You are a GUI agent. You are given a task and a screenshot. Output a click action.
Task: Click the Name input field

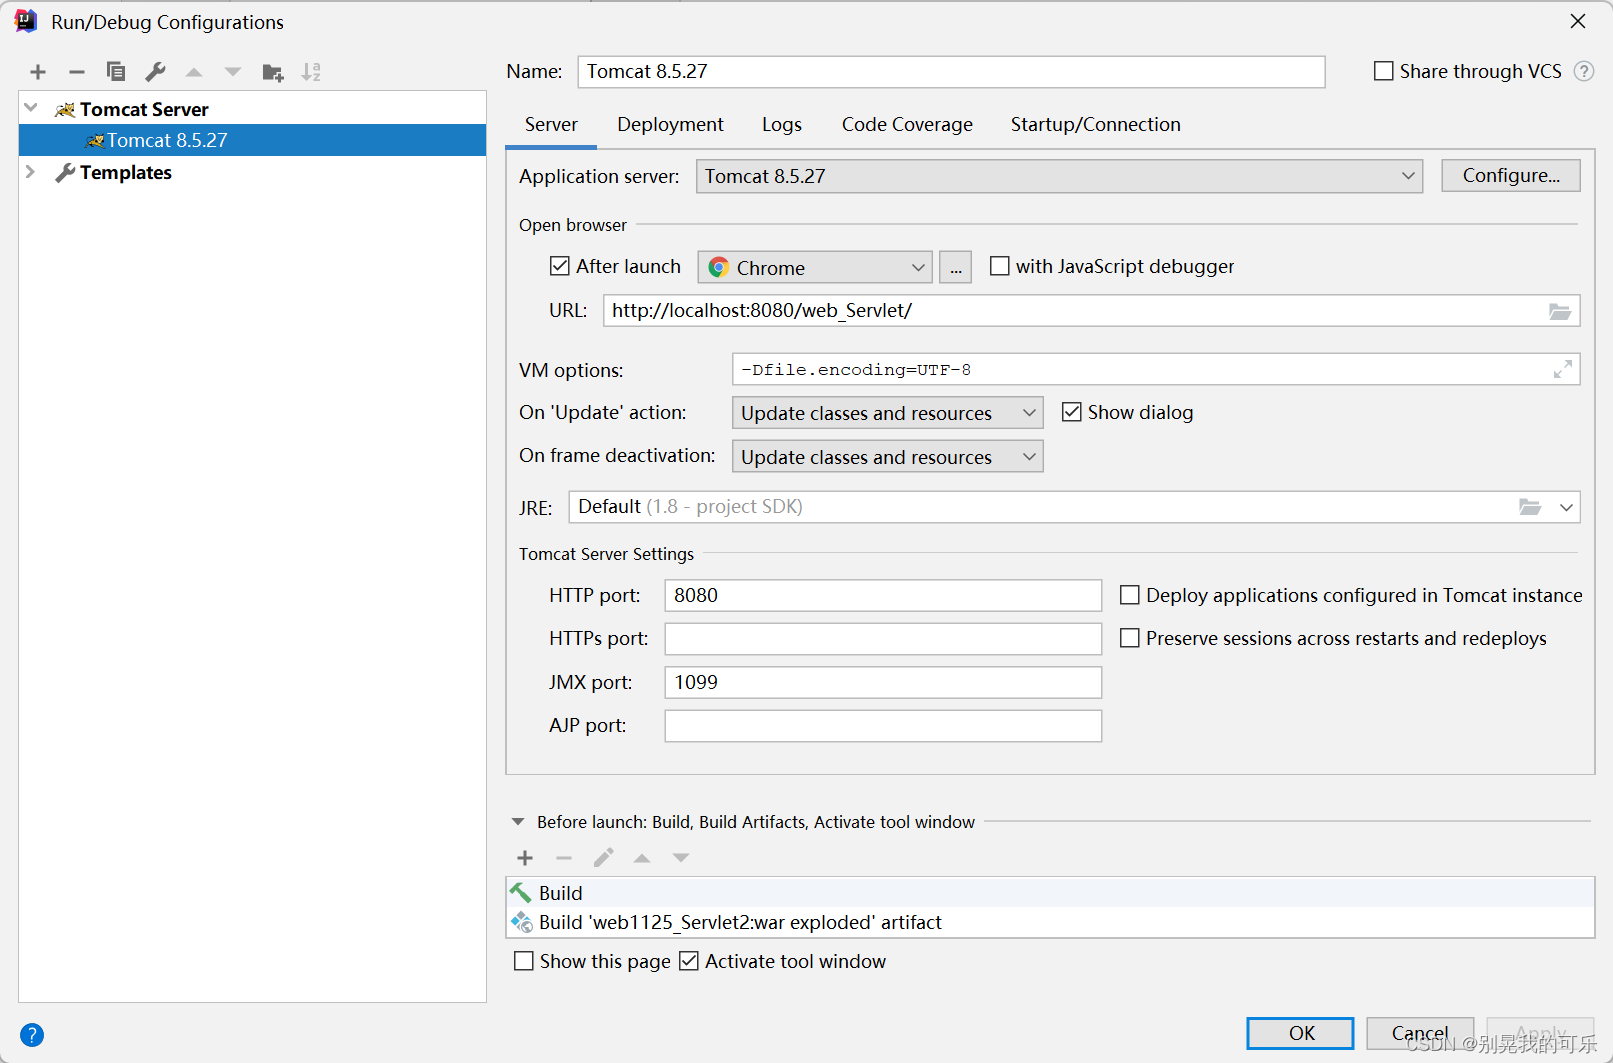[x=951, y=72]
